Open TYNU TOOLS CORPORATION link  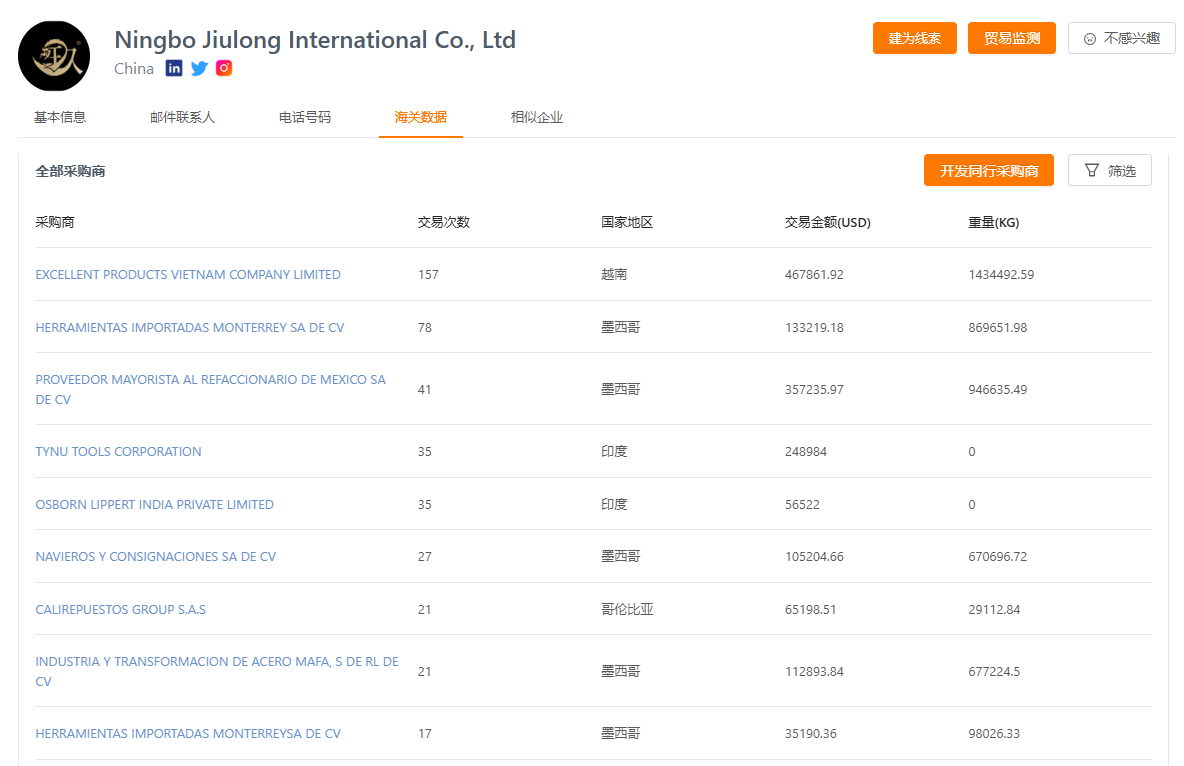click(119, 451)
